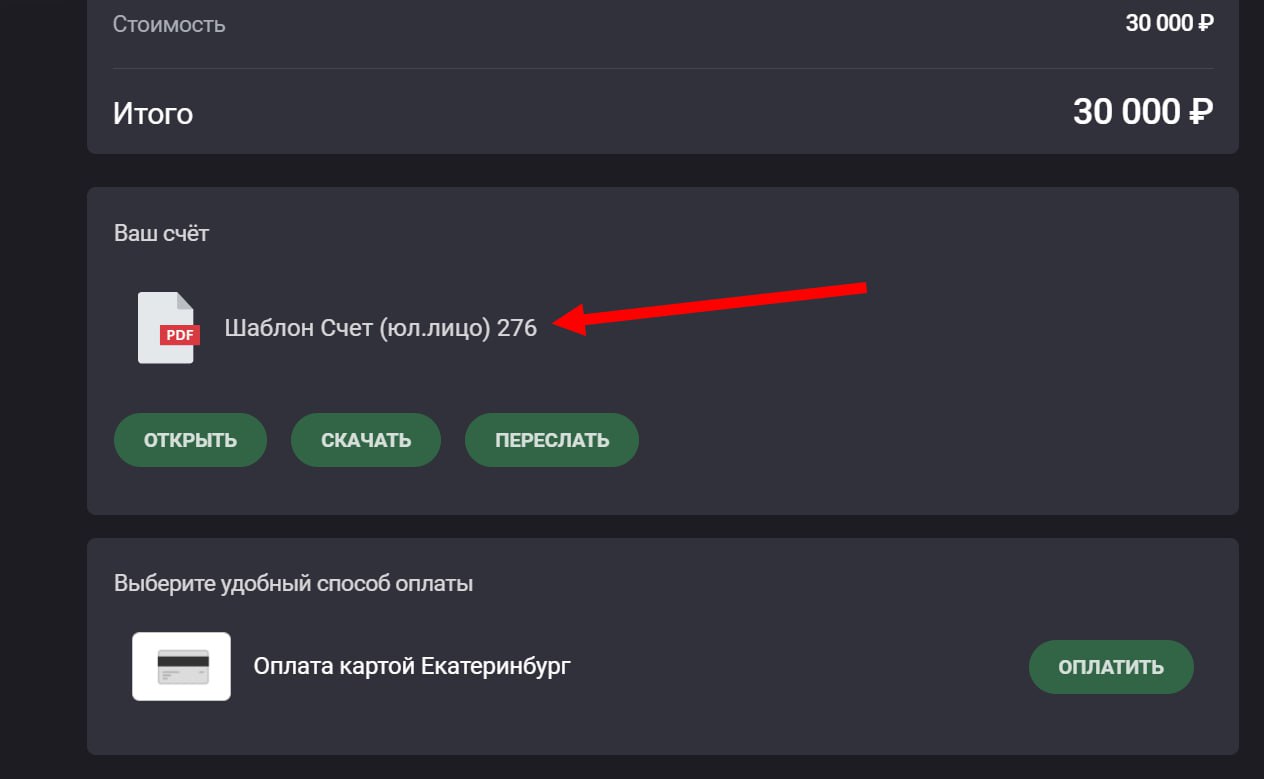Click the dark right margin strip
Screen dimensions: 1264x779
point(1251,400)
